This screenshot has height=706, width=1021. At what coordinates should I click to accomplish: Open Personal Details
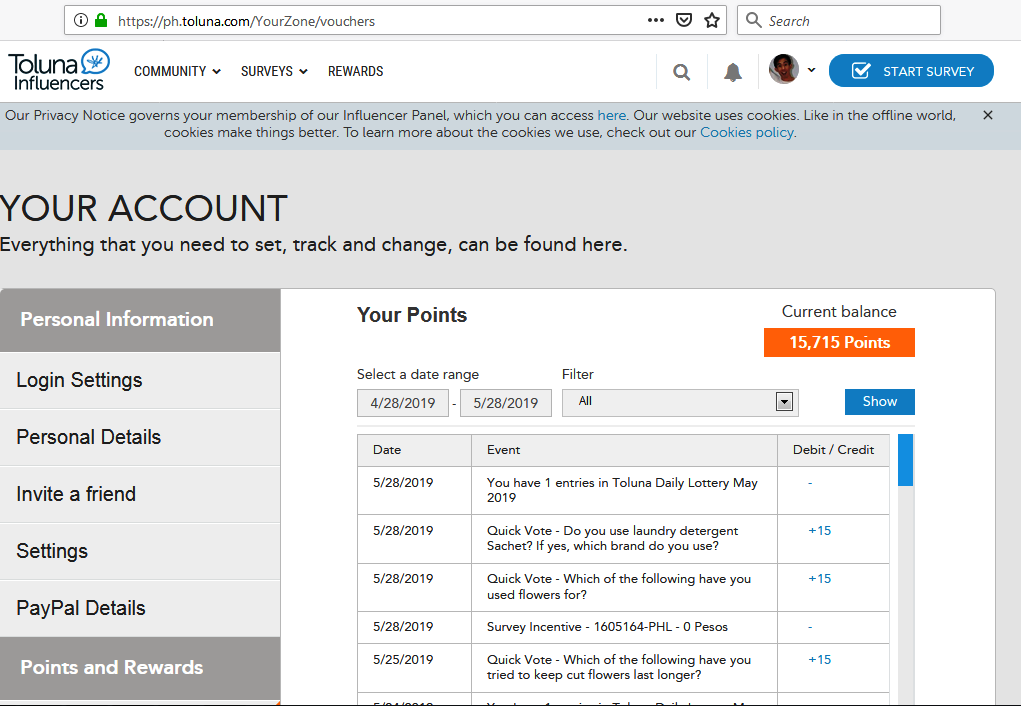click(x=140, y=437)
